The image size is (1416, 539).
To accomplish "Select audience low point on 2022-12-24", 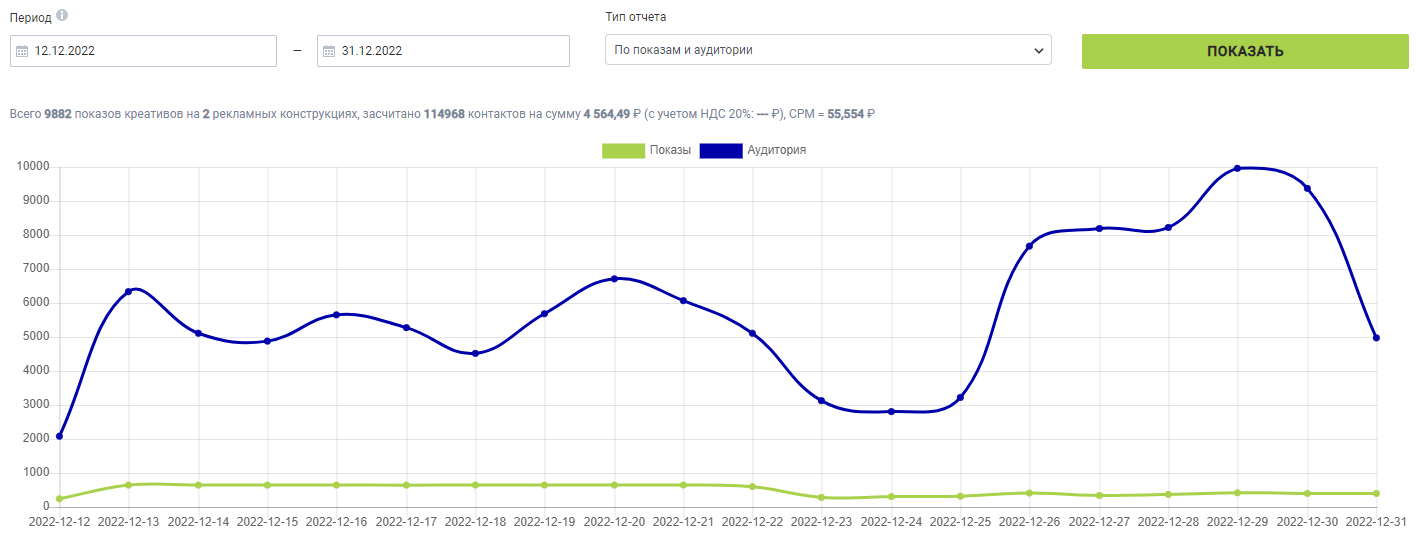I will [891, 411].
